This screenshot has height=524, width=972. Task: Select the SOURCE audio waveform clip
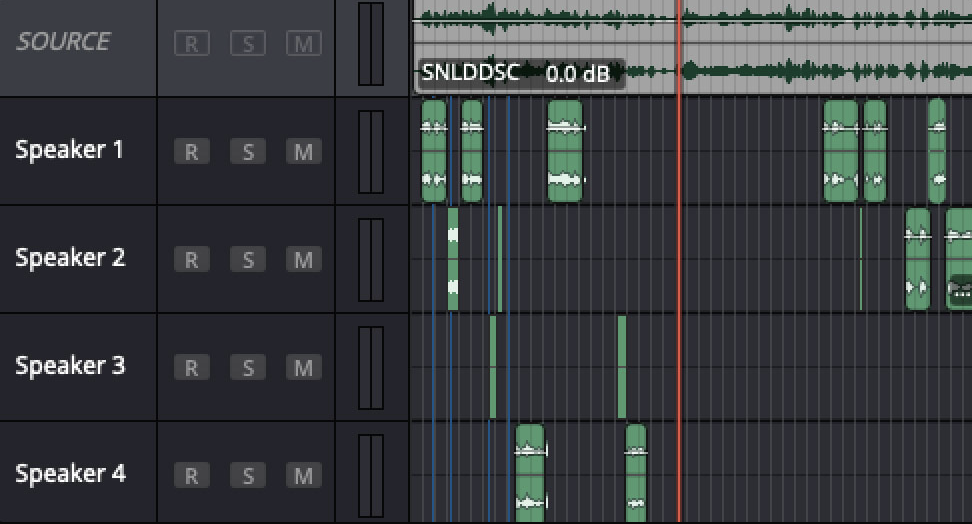[x=692, y=47]
